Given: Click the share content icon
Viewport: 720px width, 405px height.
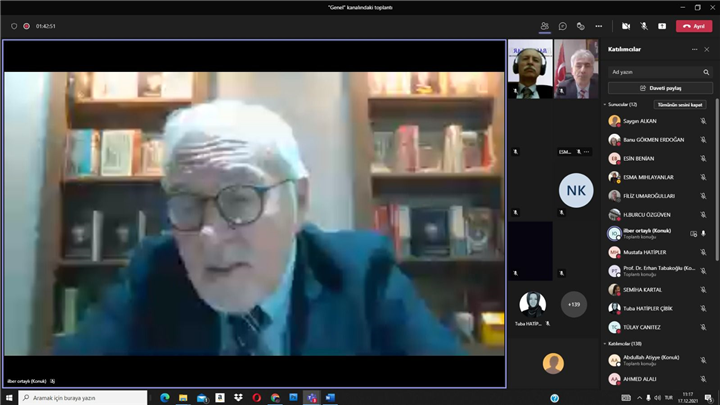Looking at the screenshot, I should [x=661, y=26].
